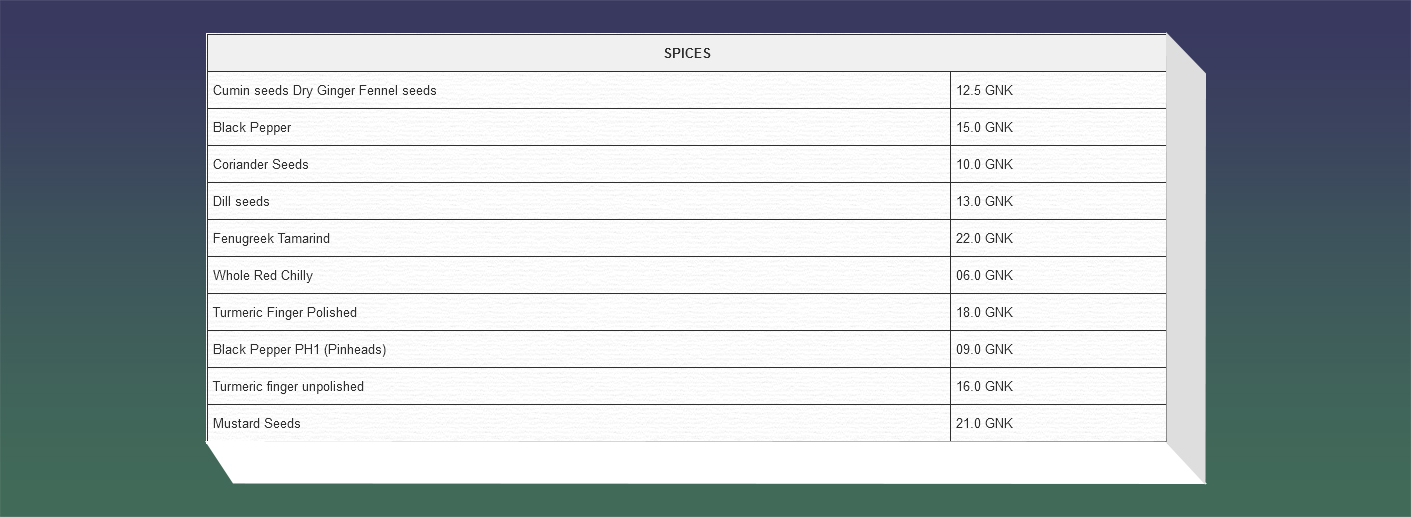Select Turmeric Finger Polished row

[x=579, y=312]
